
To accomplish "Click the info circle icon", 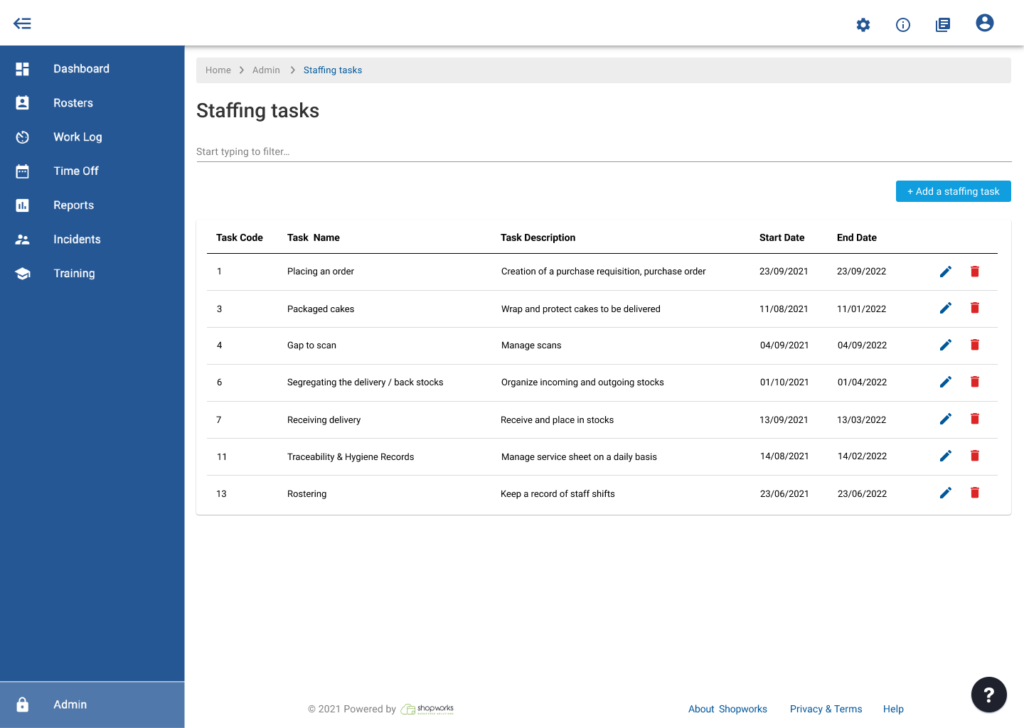I will coord(903,24).
